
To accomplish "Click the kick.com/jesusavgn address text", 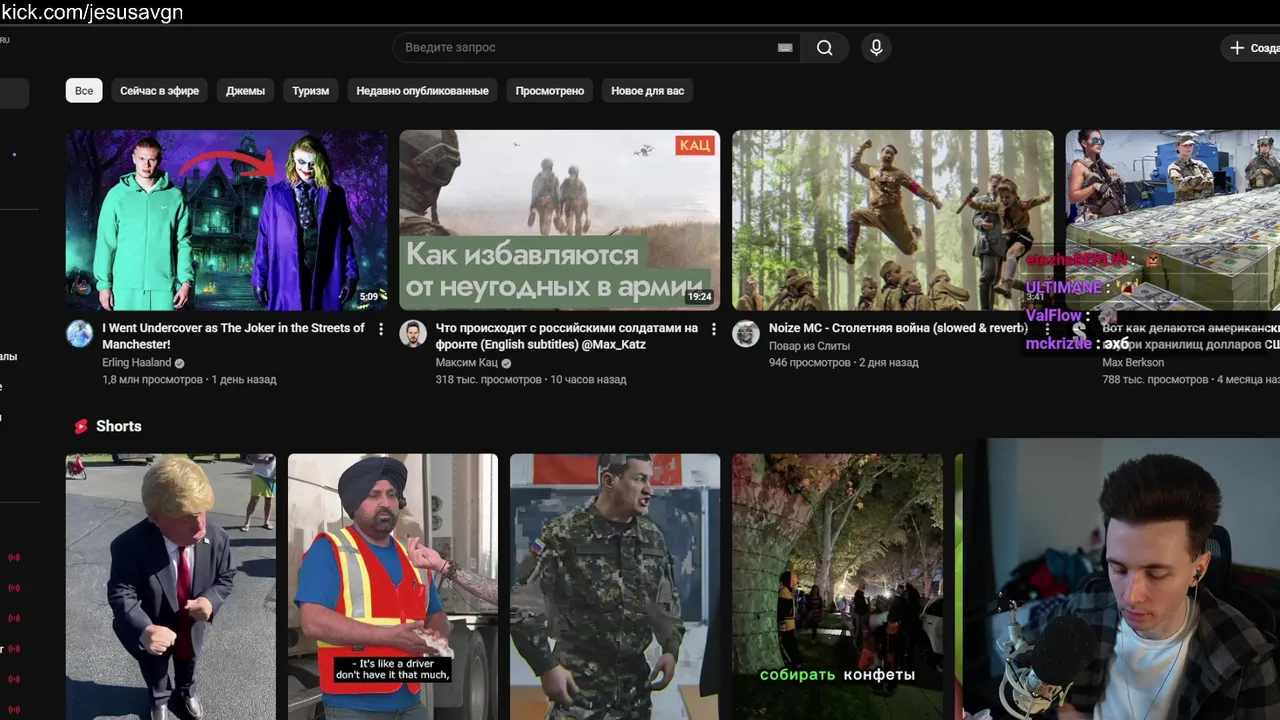I will coord(92,12).
